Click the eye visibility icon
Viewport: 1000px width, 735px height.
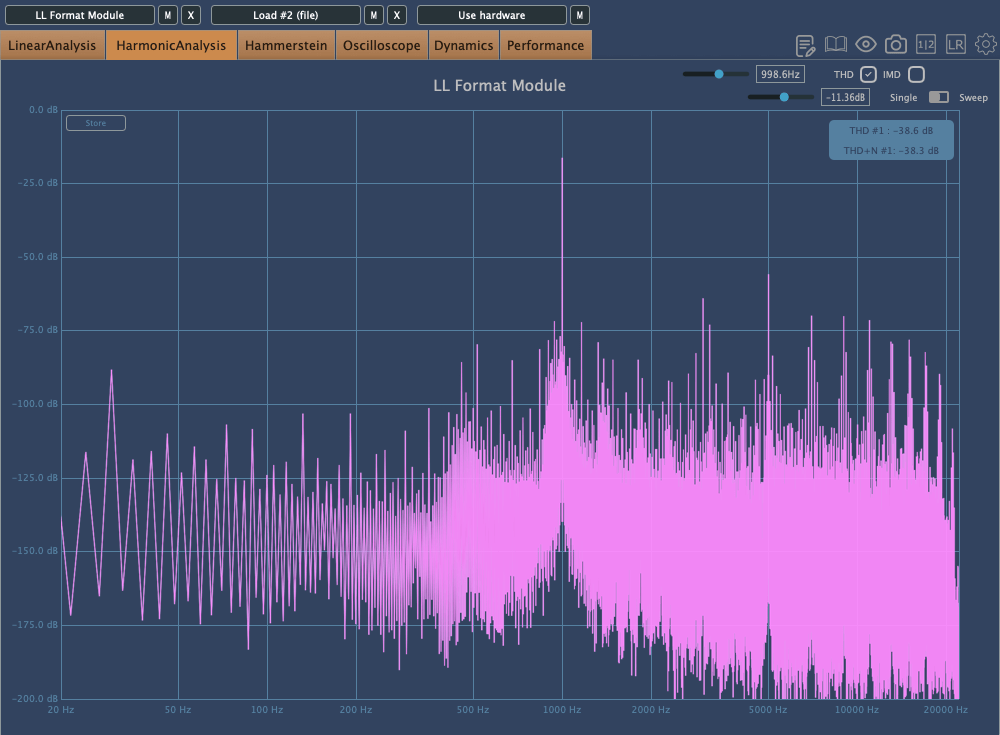point(866,45)
